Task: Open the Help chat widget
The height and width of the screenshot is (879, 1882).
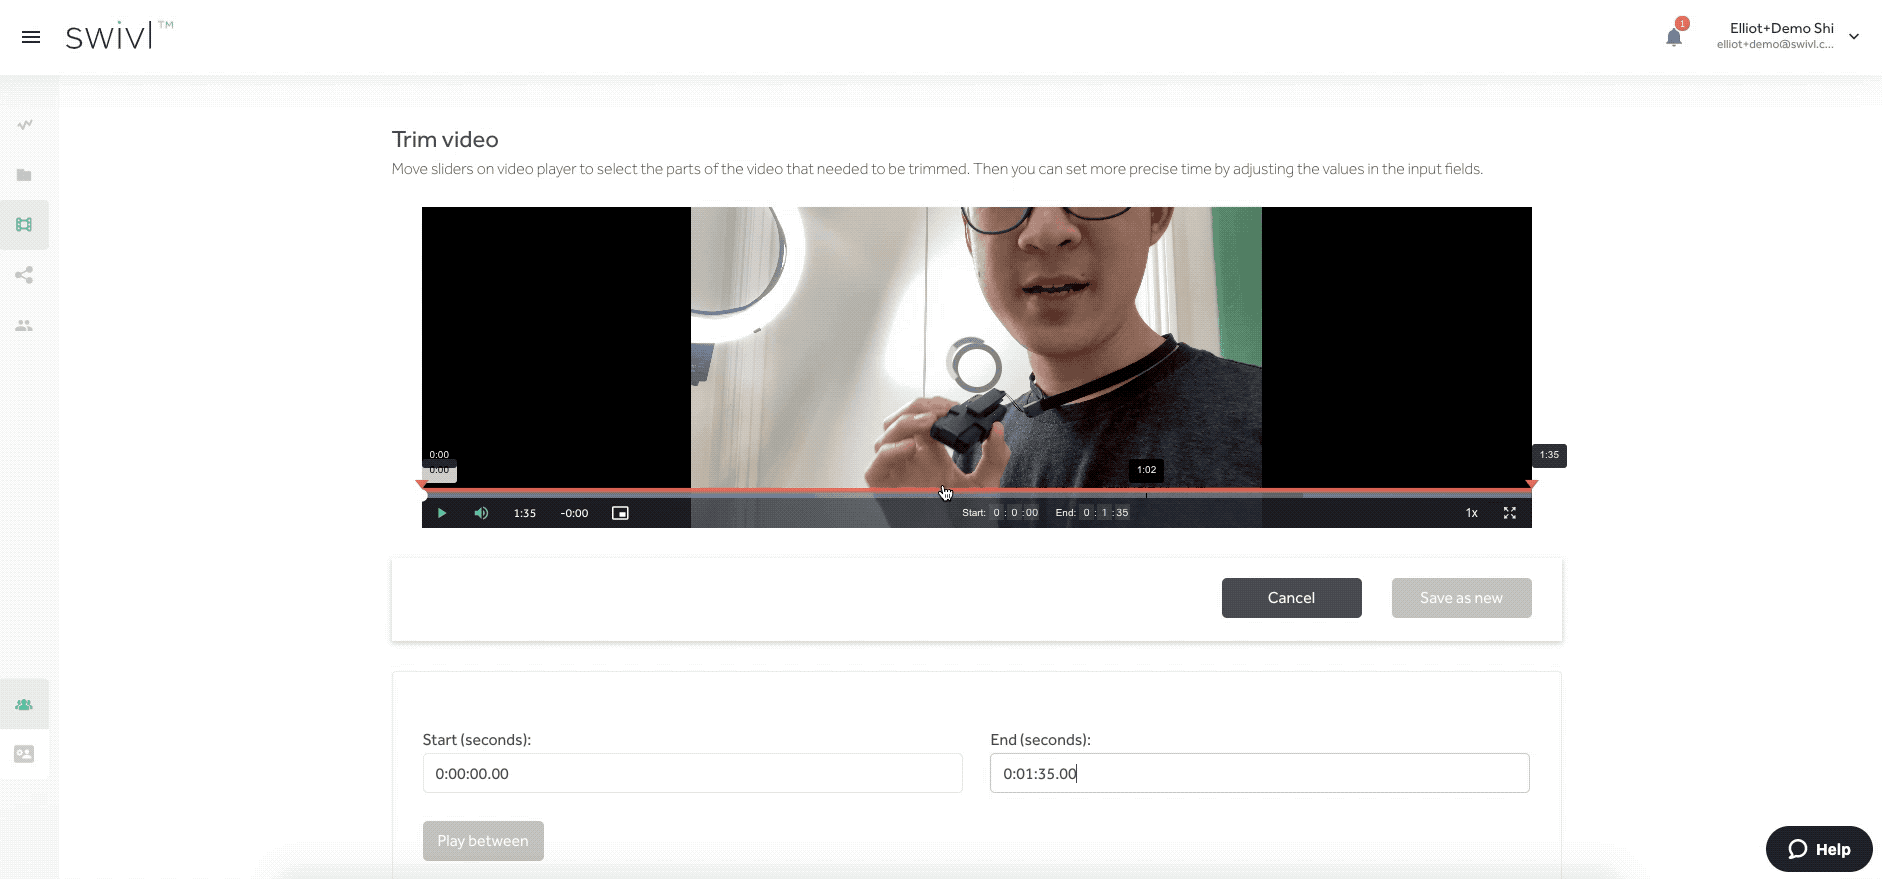Action: coord(1818,849)
